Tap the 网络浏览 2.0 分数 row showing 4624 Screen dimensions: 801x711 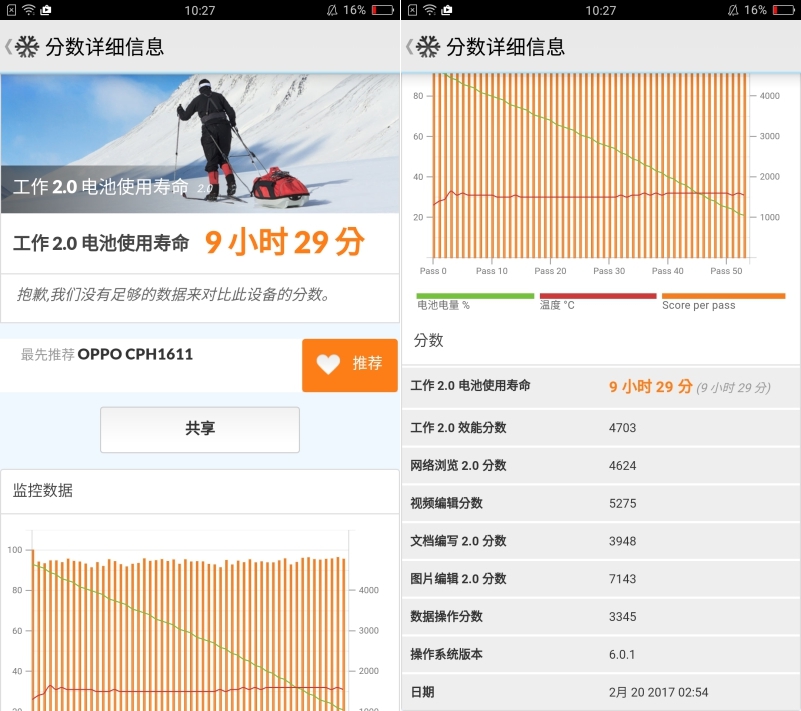click(601, 465)
